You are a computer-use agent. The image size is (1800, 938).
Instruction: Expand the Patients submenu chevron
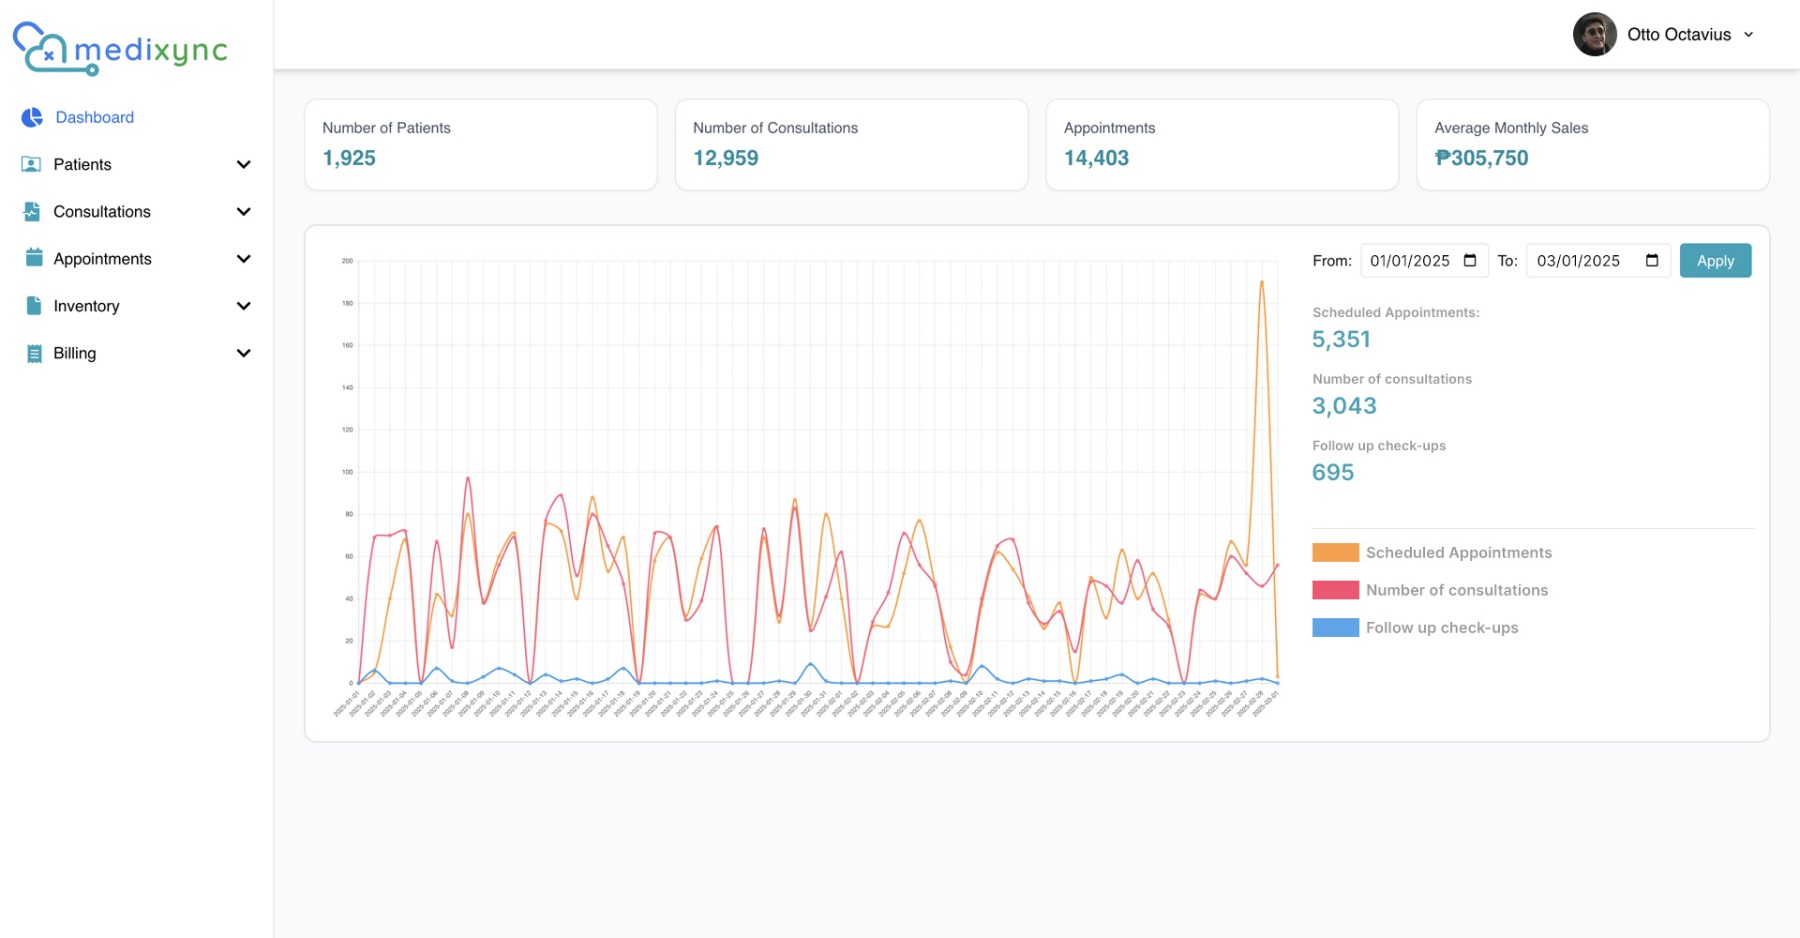click(x=243, y=165)
